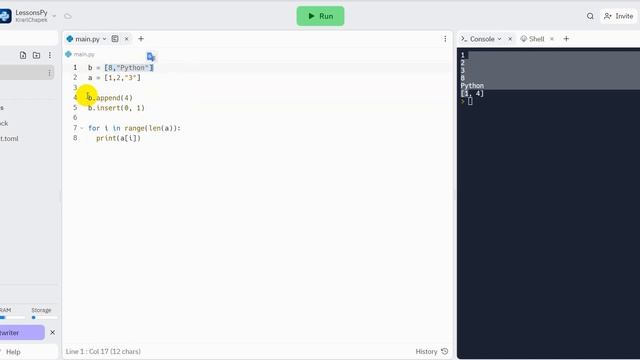This screenshot has width=640, height=360.
Task: Click the cloud sync status icon
Action: pos(68,16)
